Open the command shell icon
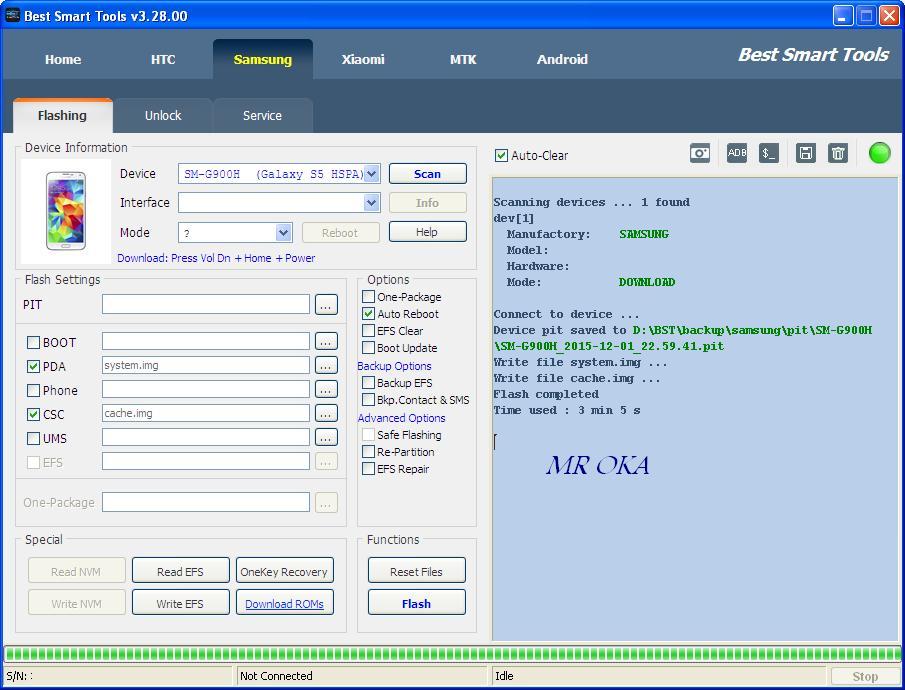 [768, 154]
